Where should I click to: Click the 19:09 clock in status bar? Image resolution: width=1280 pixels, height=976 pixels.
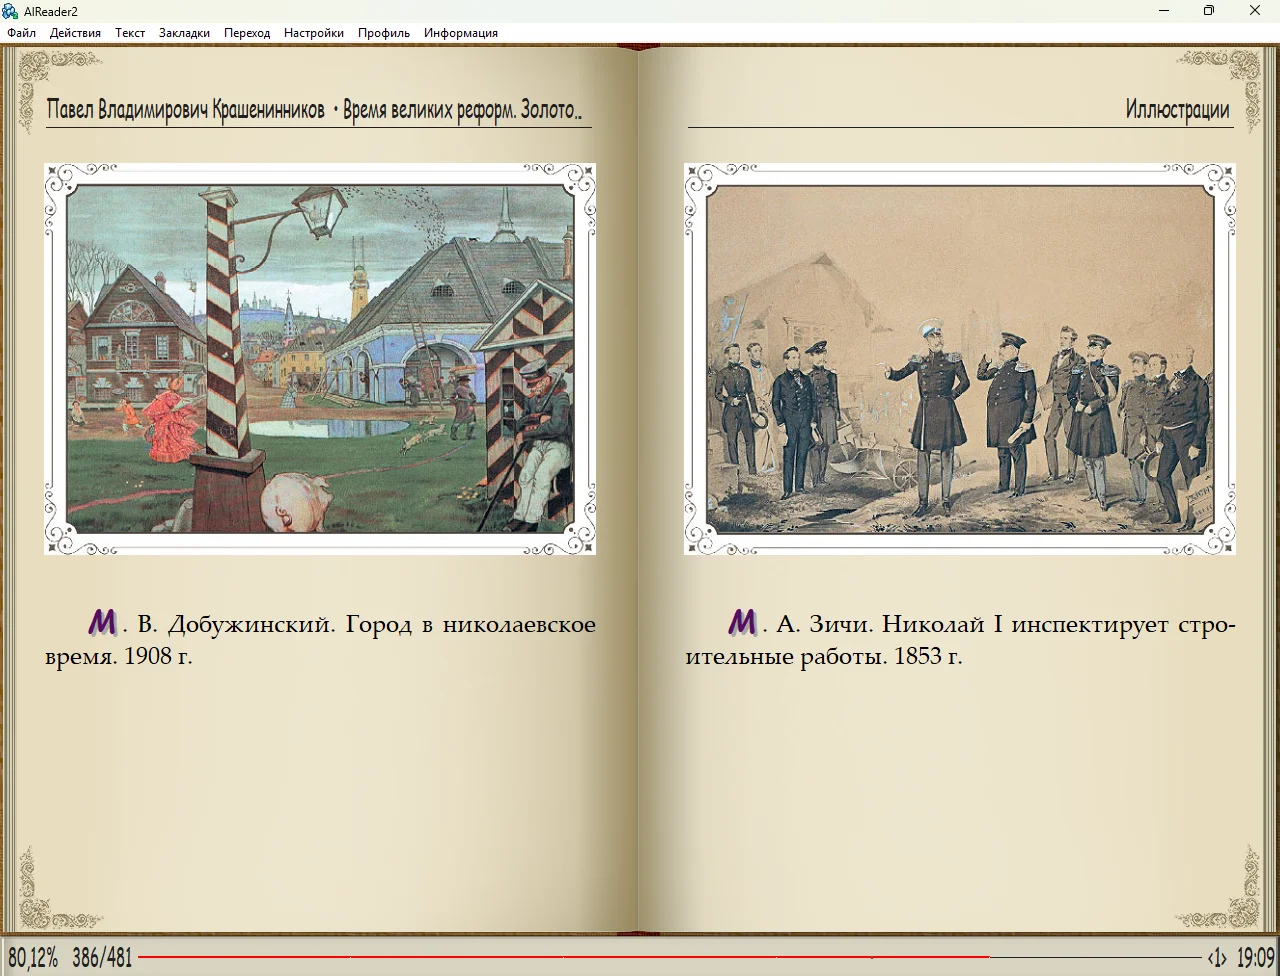point(1256,958)
